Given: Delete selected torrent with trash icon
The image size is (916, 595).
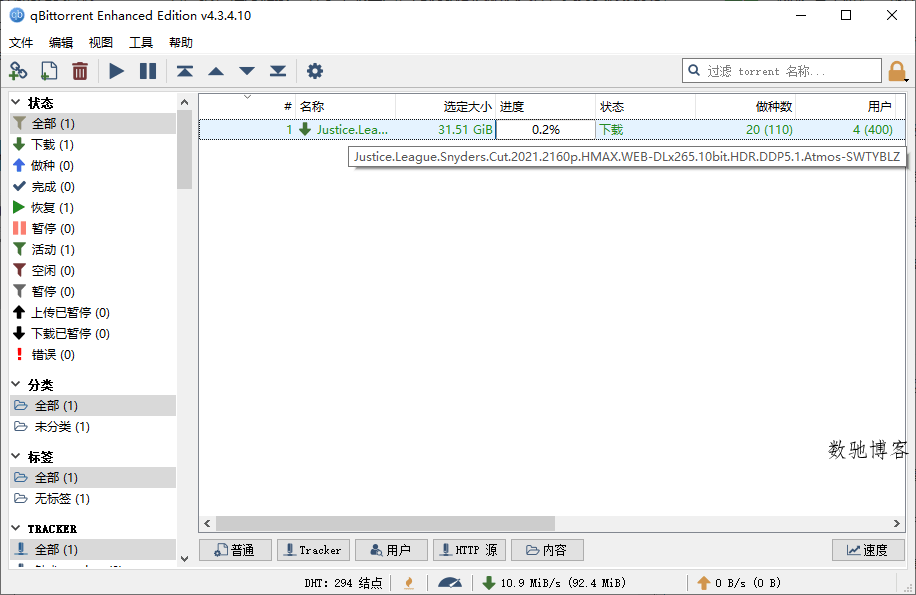Looking at the screenshot, I should 79,71.
